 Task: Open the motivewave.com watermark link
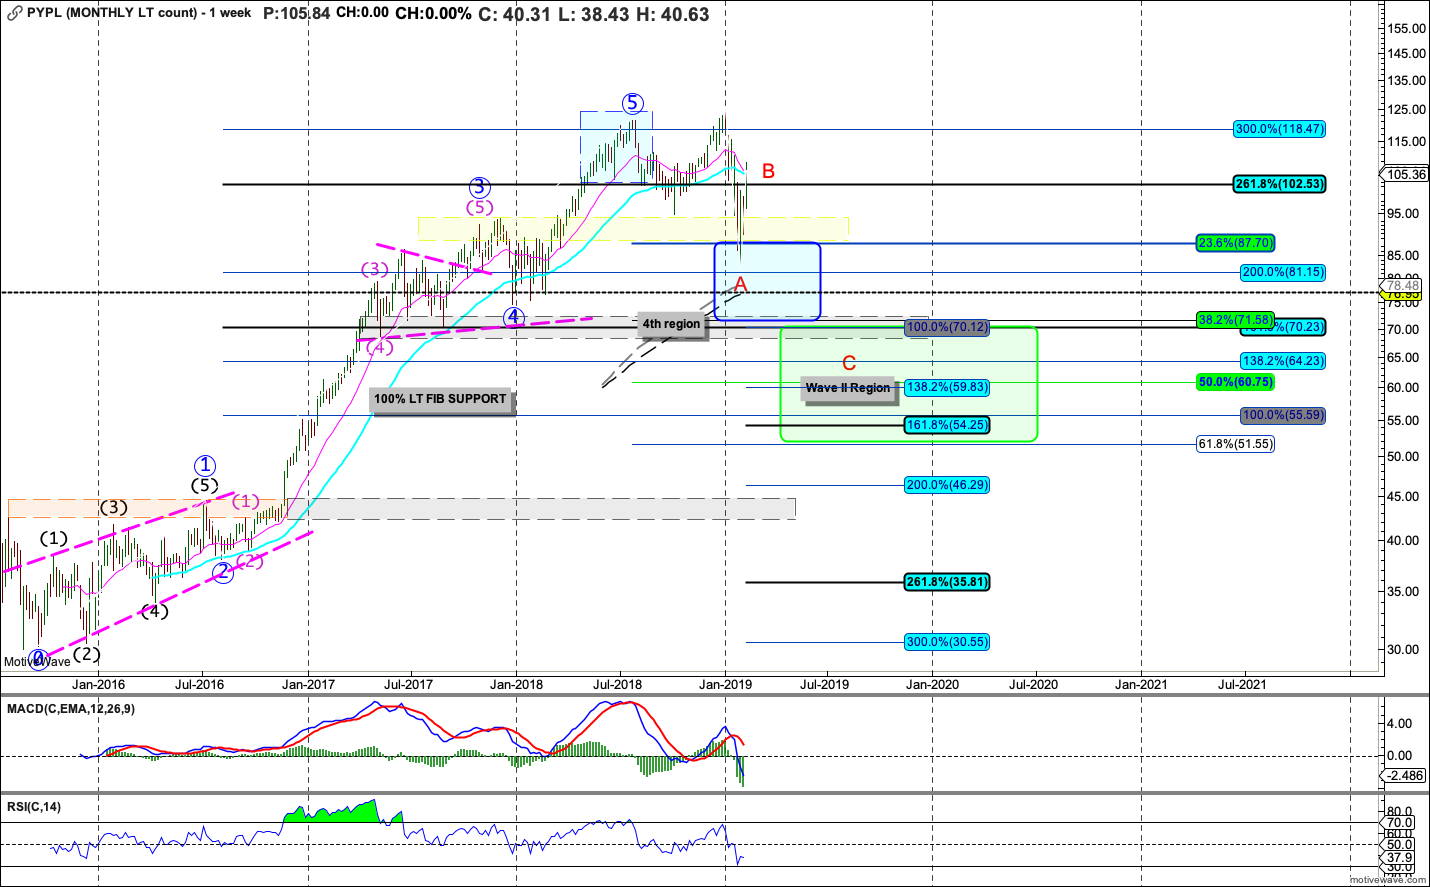(1388, 880)
